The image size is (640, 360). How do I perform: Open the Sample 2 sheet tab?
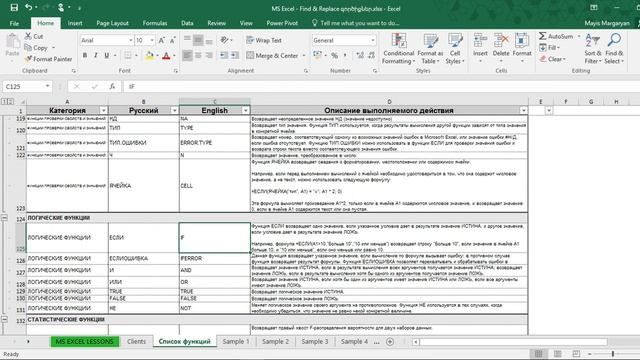(x=276, y=341)
